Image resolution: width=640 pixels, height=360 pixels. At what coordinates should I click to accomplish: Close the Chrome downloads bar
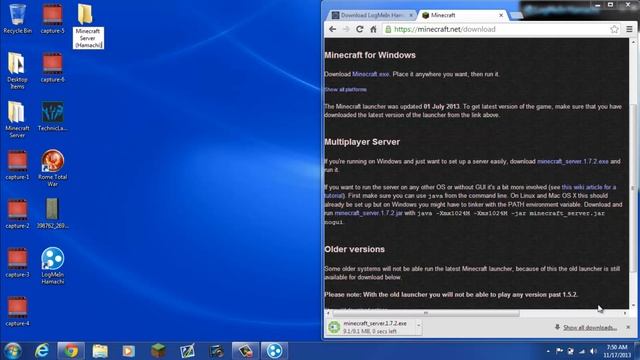pos(628,327)
